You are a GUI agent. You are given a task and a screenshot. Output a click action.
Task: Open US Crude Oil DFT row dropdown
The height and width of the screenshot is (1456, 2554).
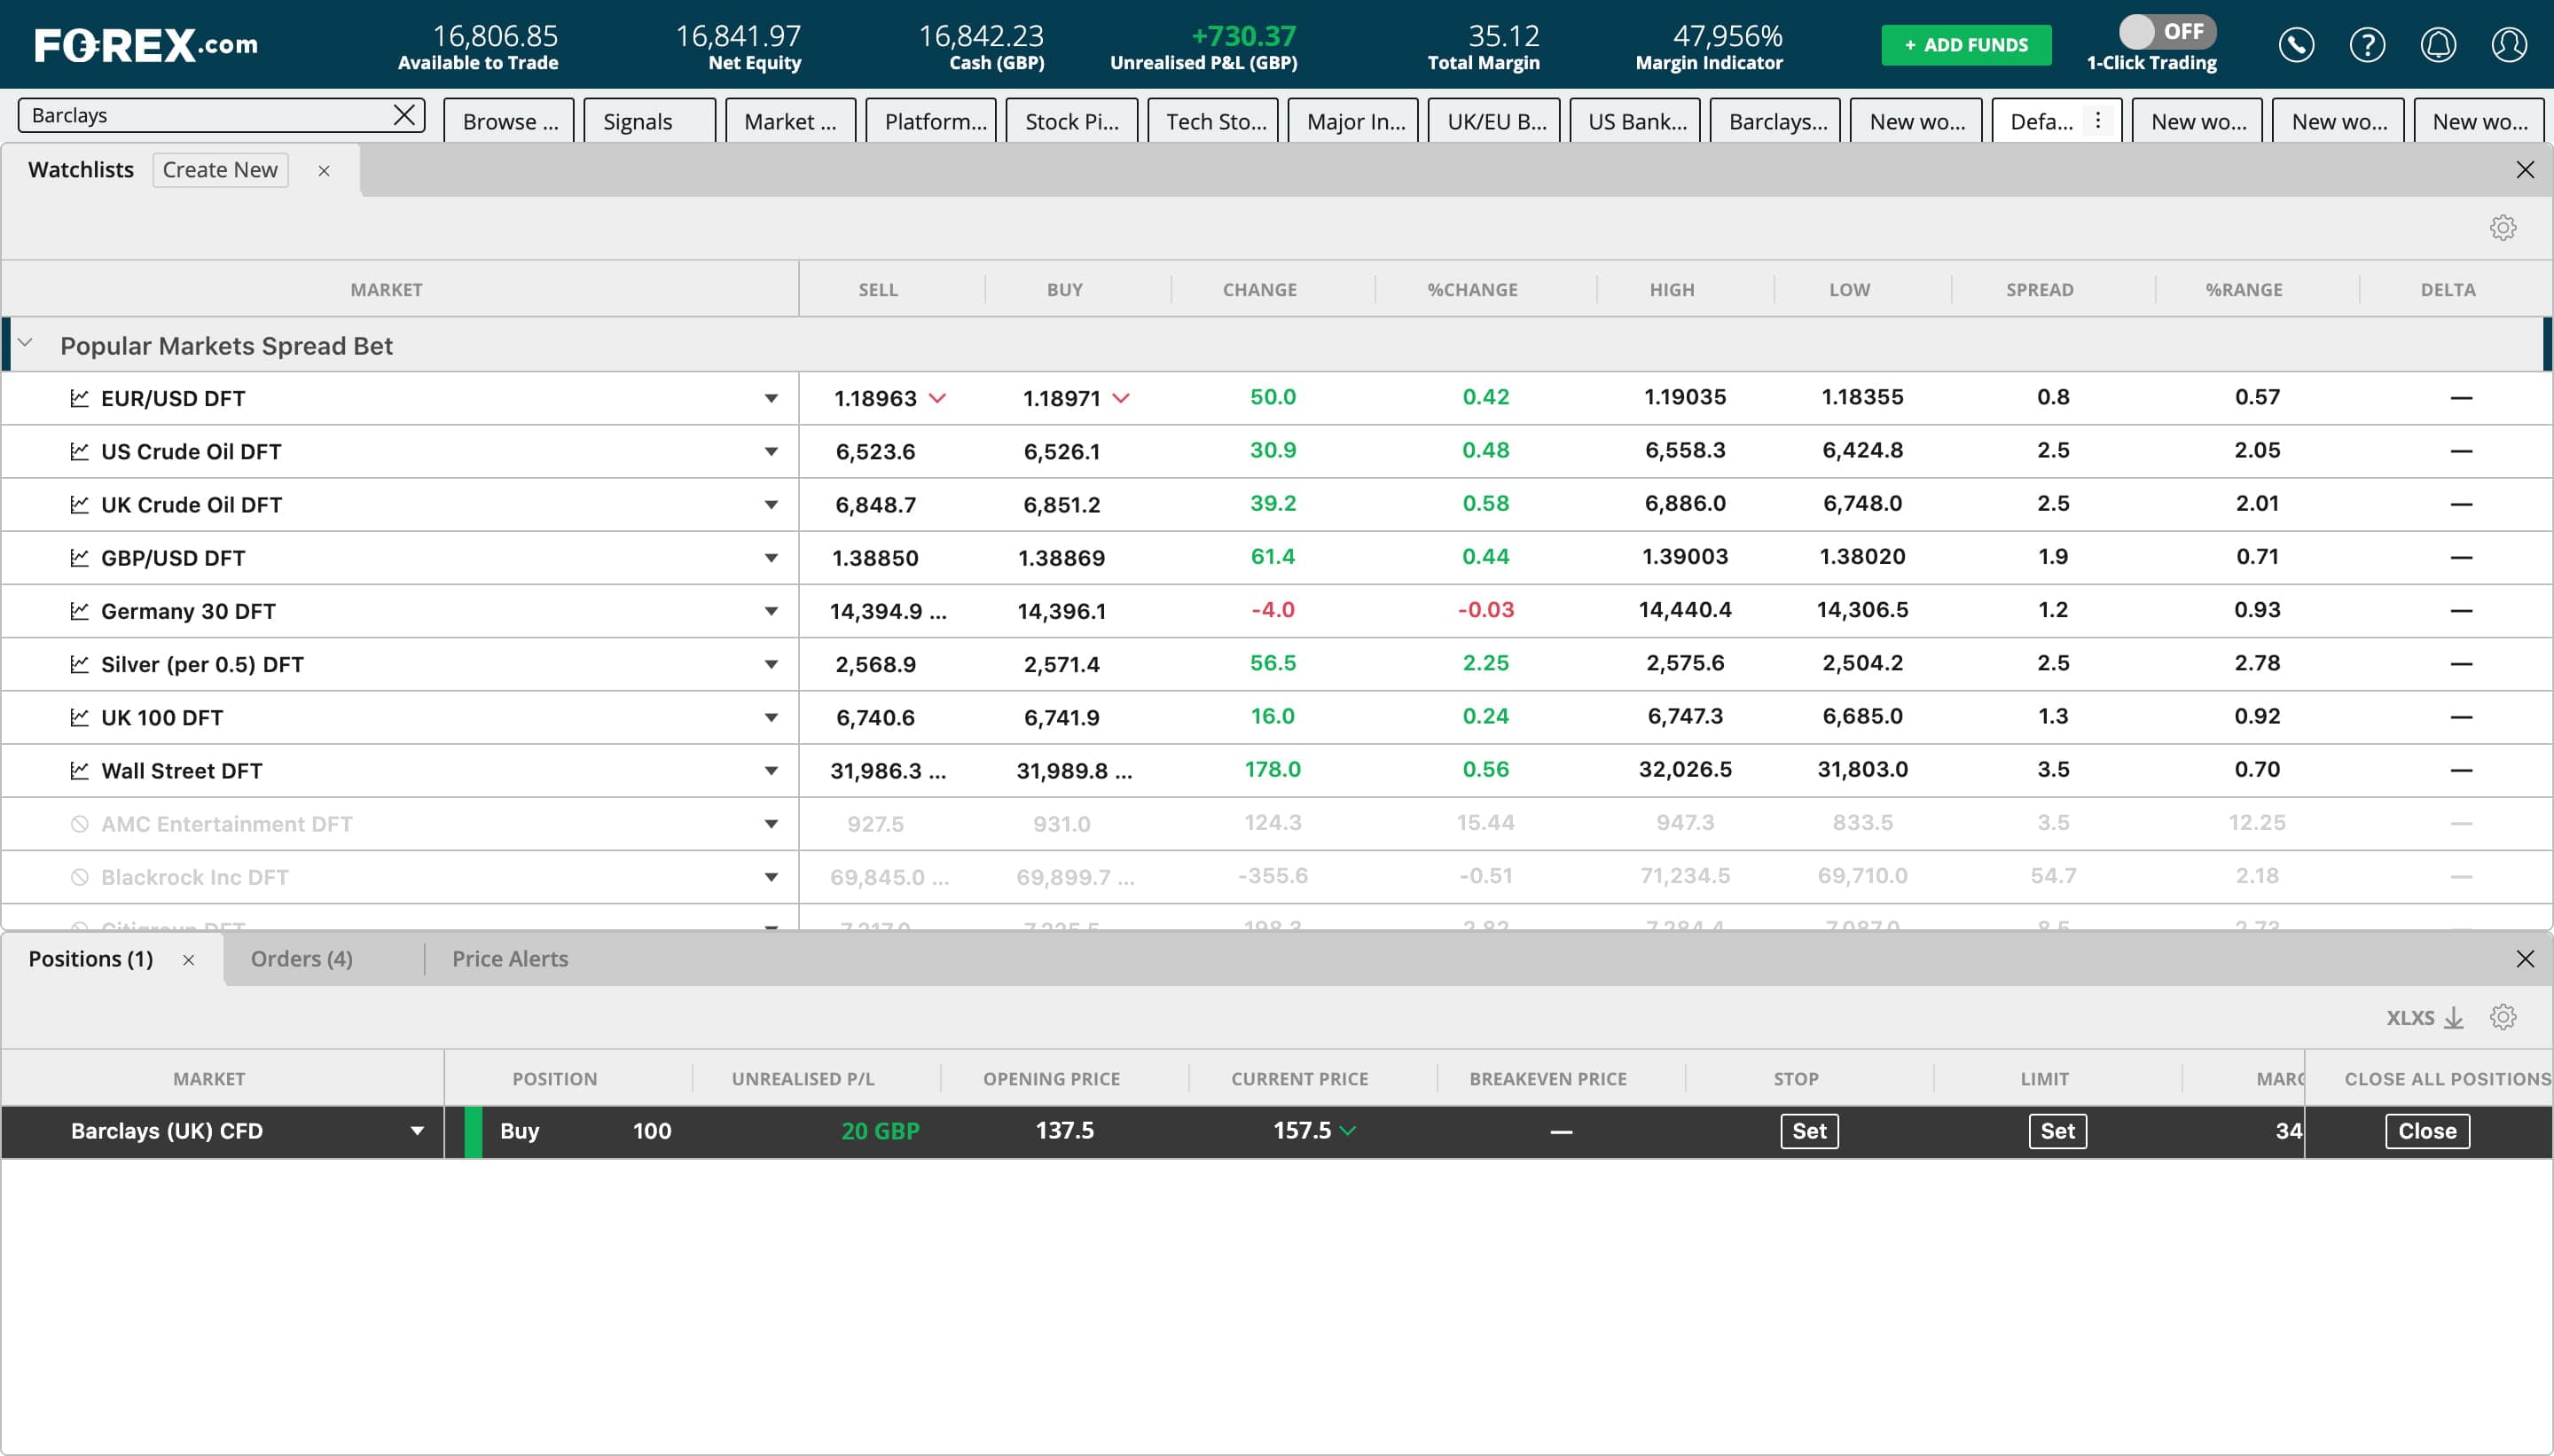(x=771, y=451)
